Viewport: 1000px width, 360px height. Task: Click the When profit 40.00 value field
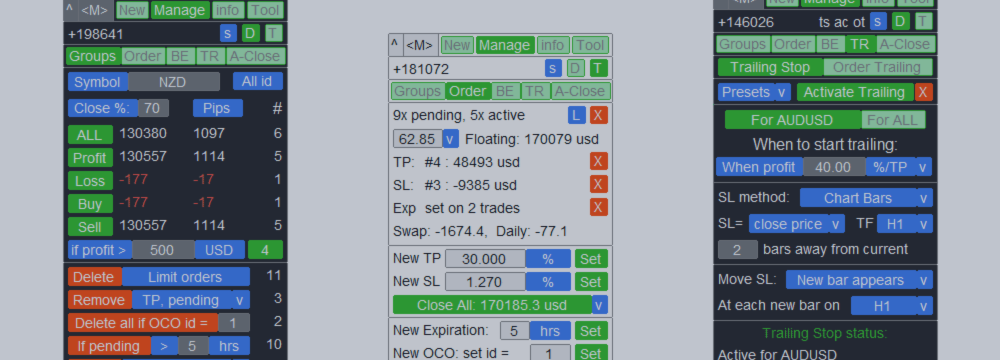834,167
